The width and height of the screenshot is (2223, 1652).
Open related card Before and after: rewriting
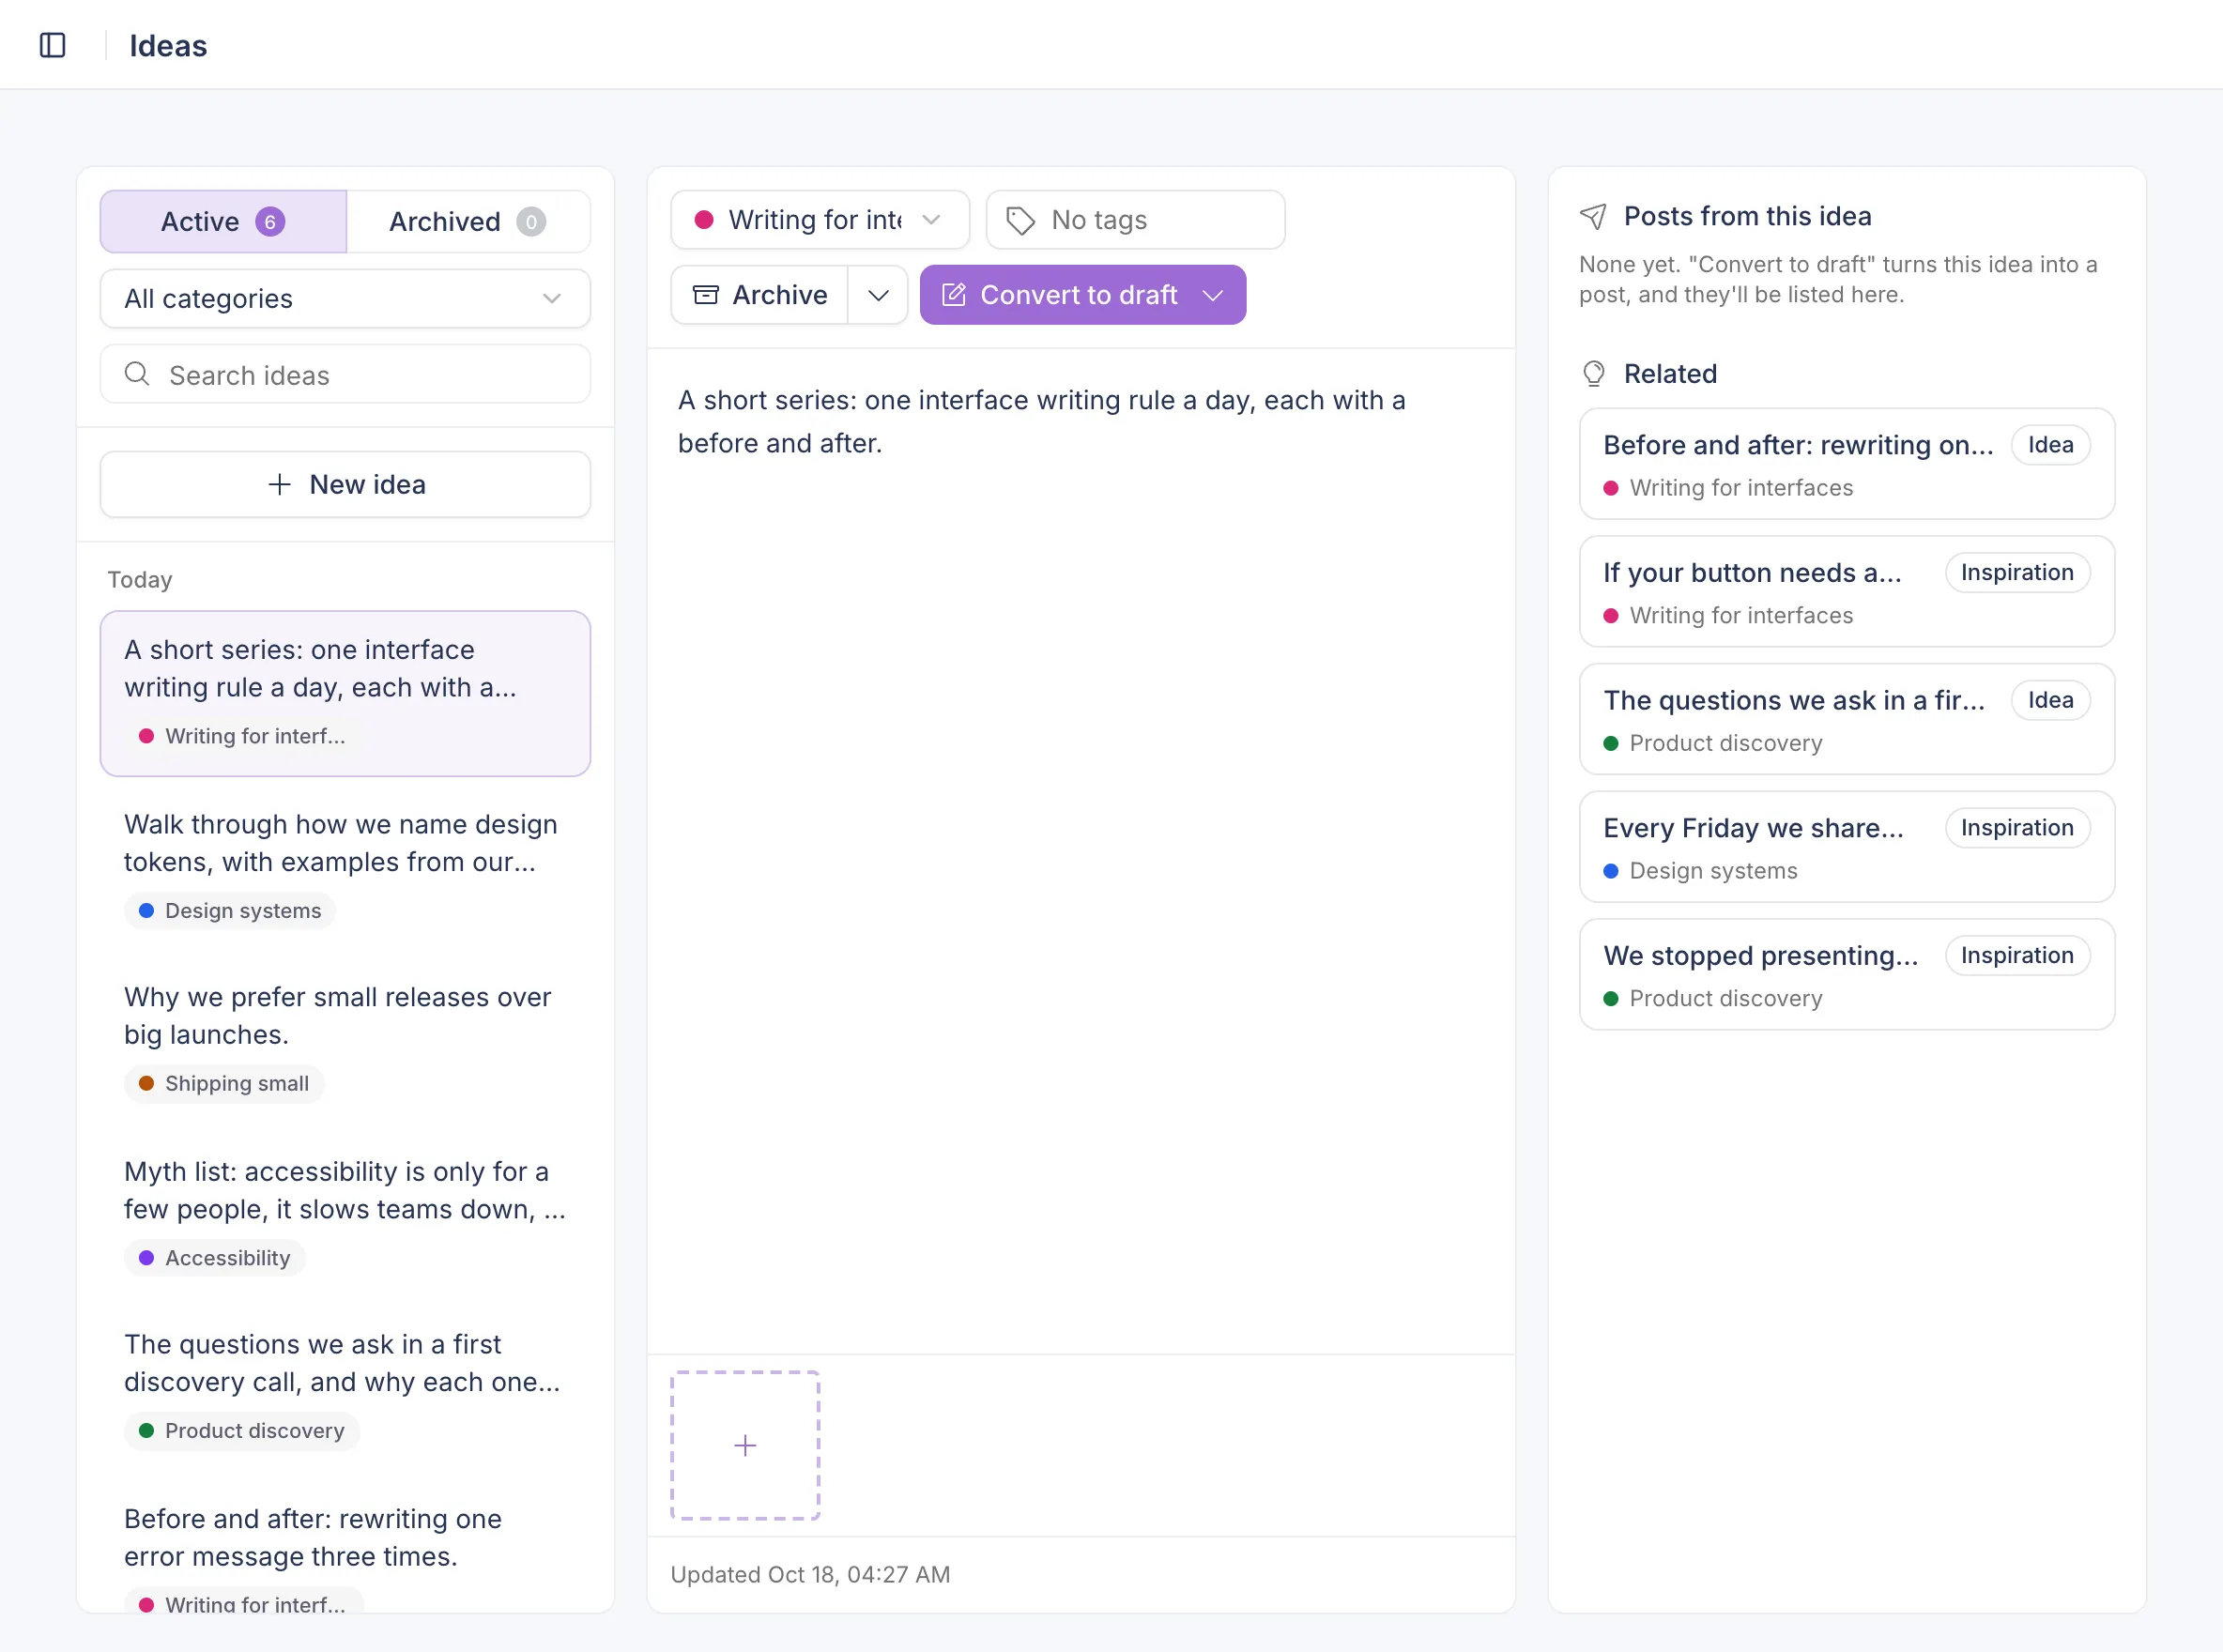click(1846, 464)
